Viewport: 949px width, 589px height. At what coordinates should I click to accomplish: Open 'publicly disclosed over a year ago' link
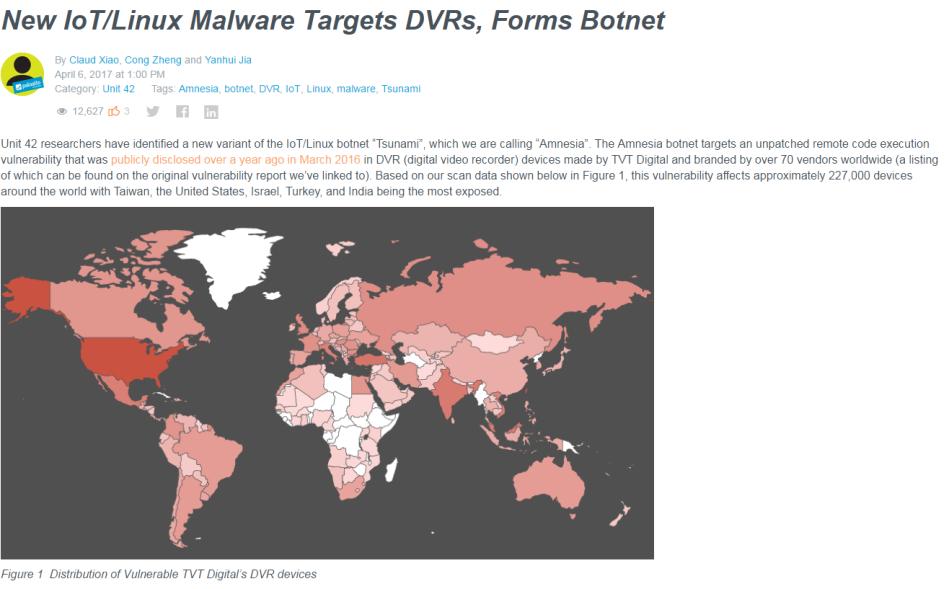point(235,160)
